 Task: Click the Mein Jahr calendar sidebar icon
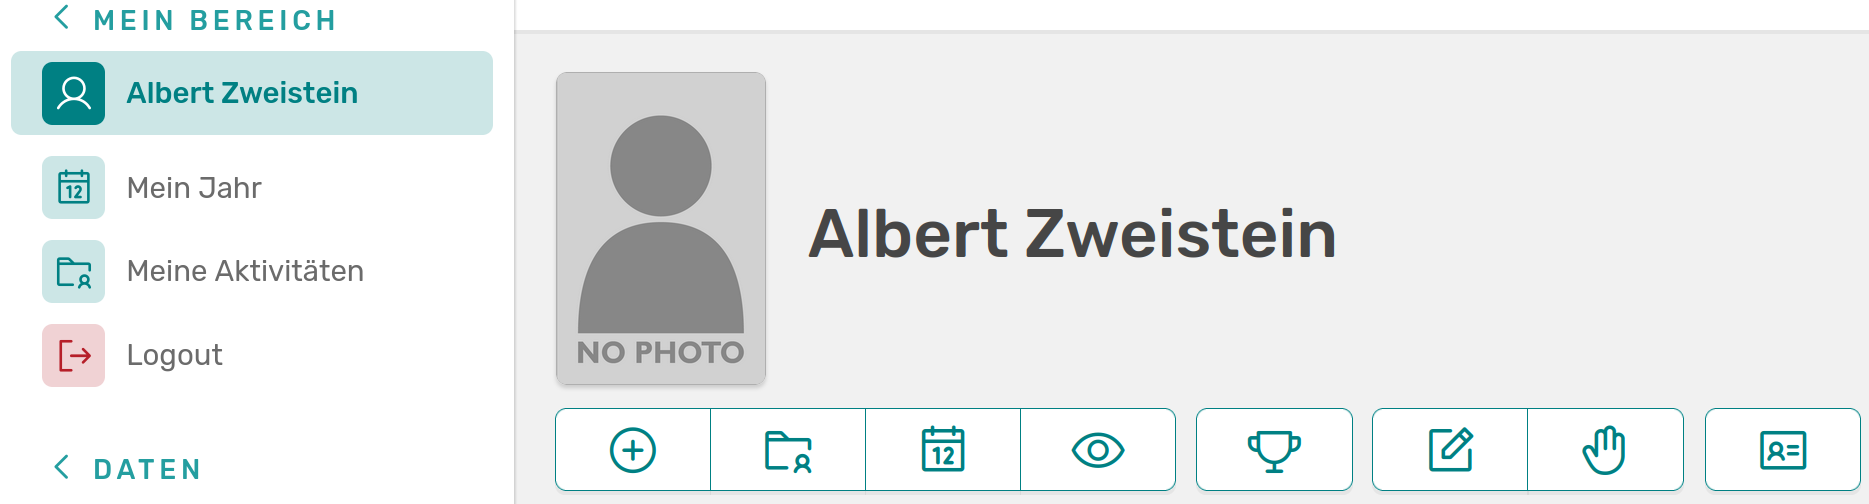(x=73, y=187)
